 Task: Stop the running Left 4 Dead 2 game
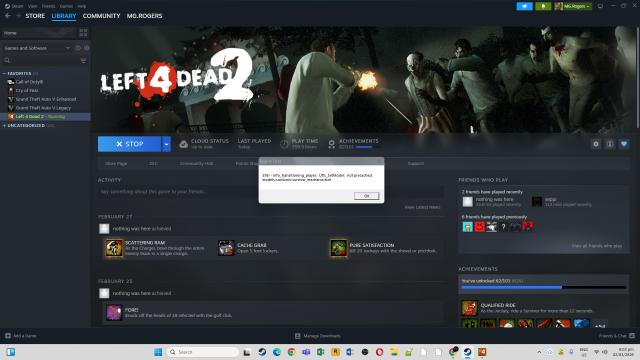[x=129, y=144]
